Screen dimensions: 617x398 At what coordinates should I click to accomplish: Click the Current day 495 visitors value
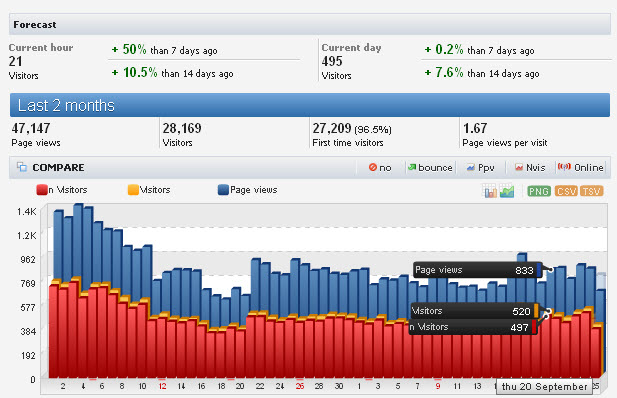(332, 61)
